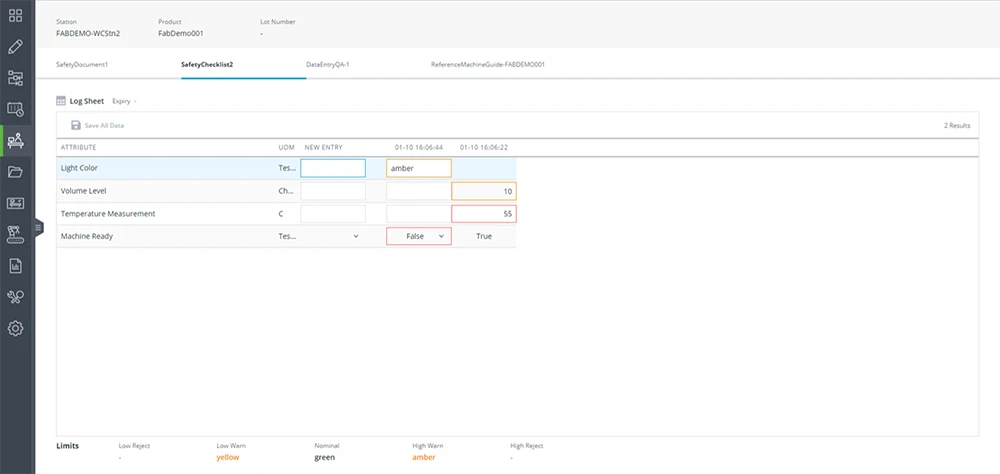Open the Machine Ready new entry dropdown
Screen dimensions: 1000x474
(x=333, y=236)
